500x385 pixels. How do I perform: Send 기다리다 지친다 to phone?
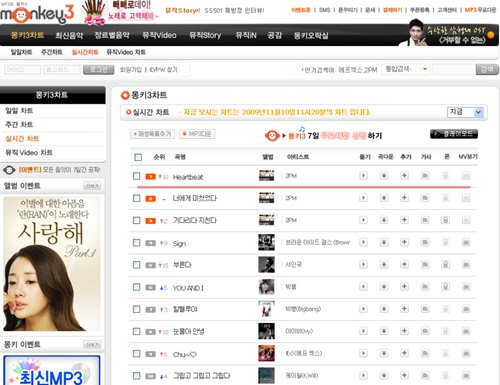pyautogui.click(x=445, y=220)
